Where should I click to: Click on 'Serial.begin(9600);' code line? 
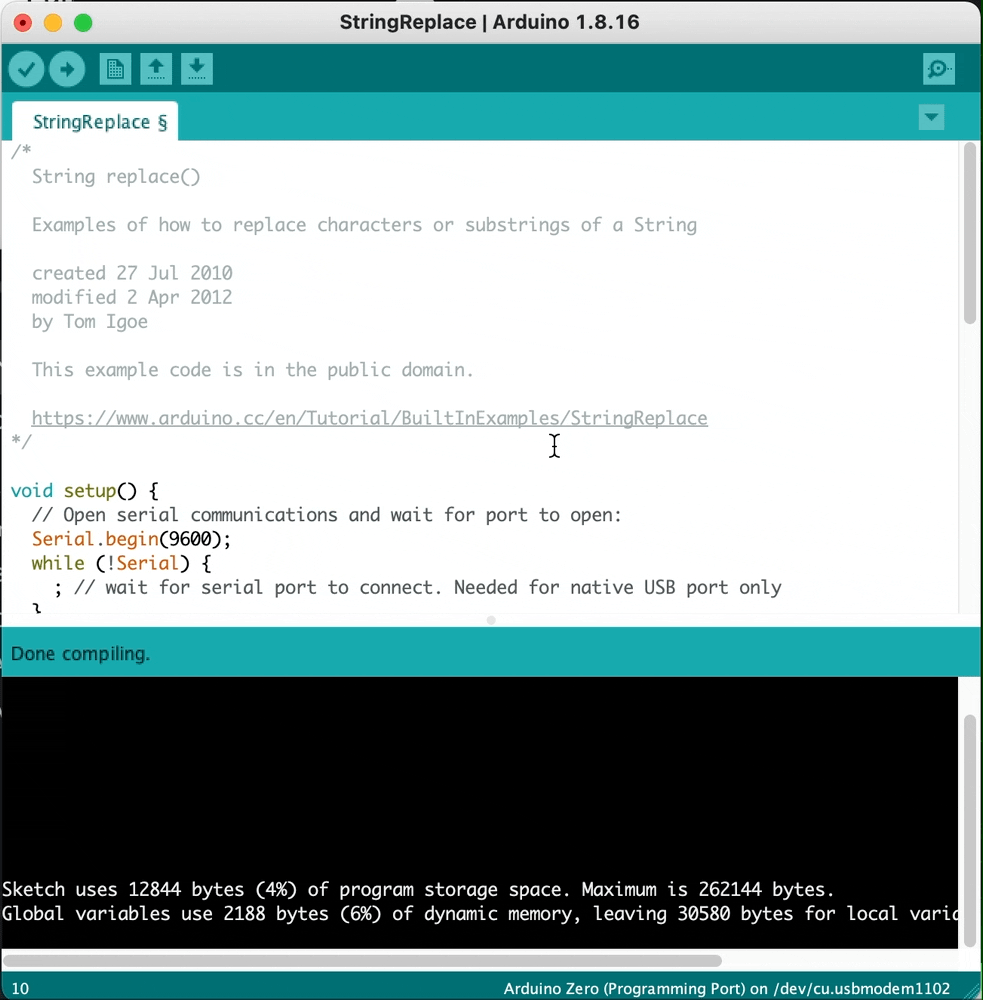[131, 540]
